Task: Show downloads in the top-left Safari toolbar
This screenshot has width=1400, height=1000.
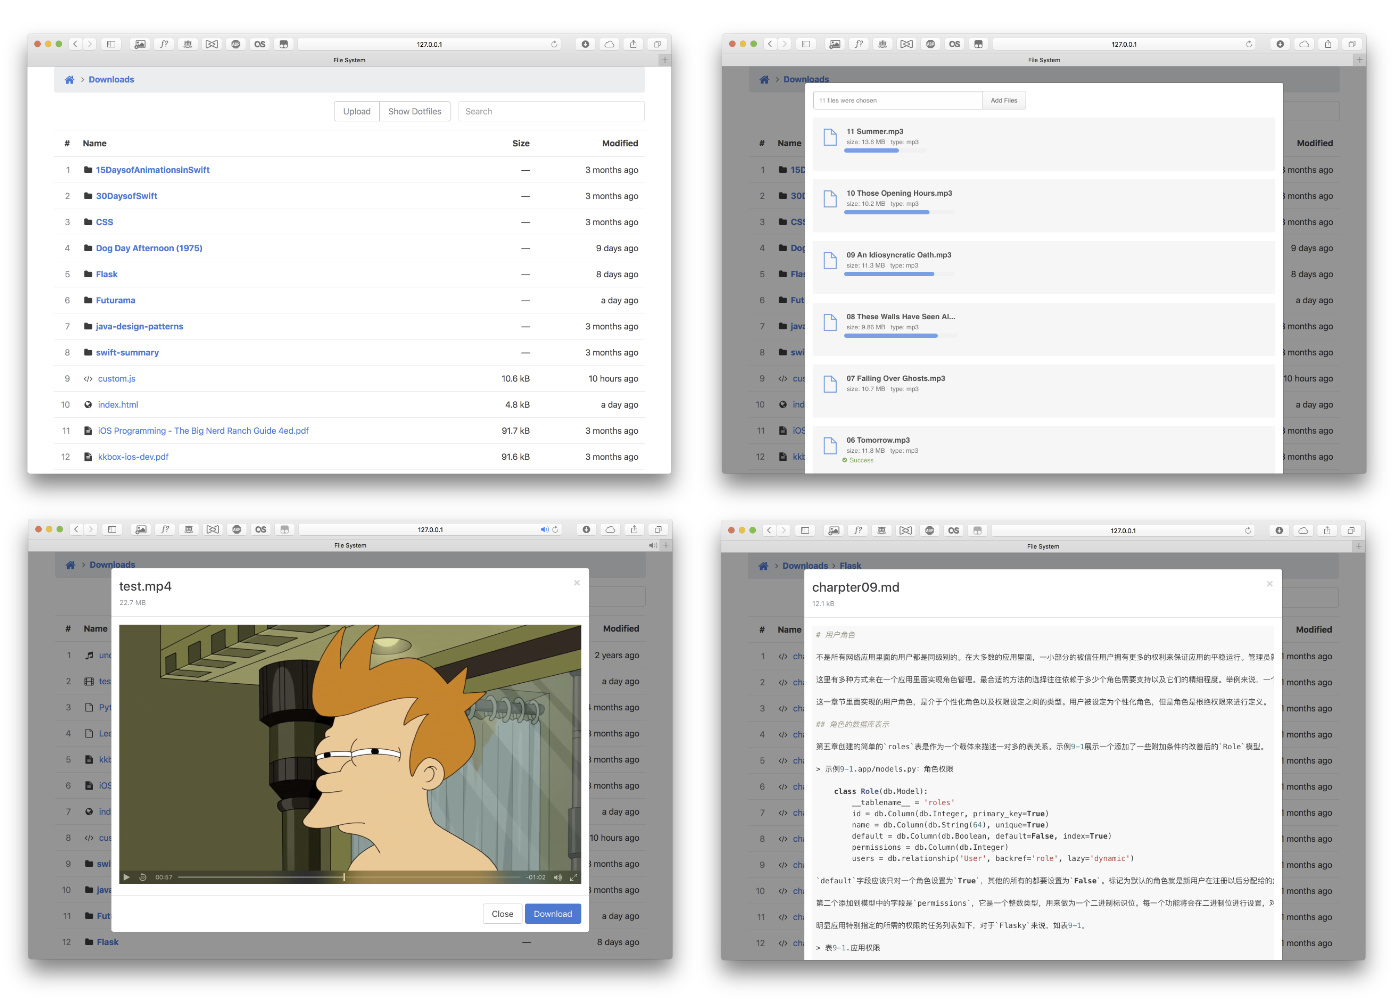Action: click(586, 44)
